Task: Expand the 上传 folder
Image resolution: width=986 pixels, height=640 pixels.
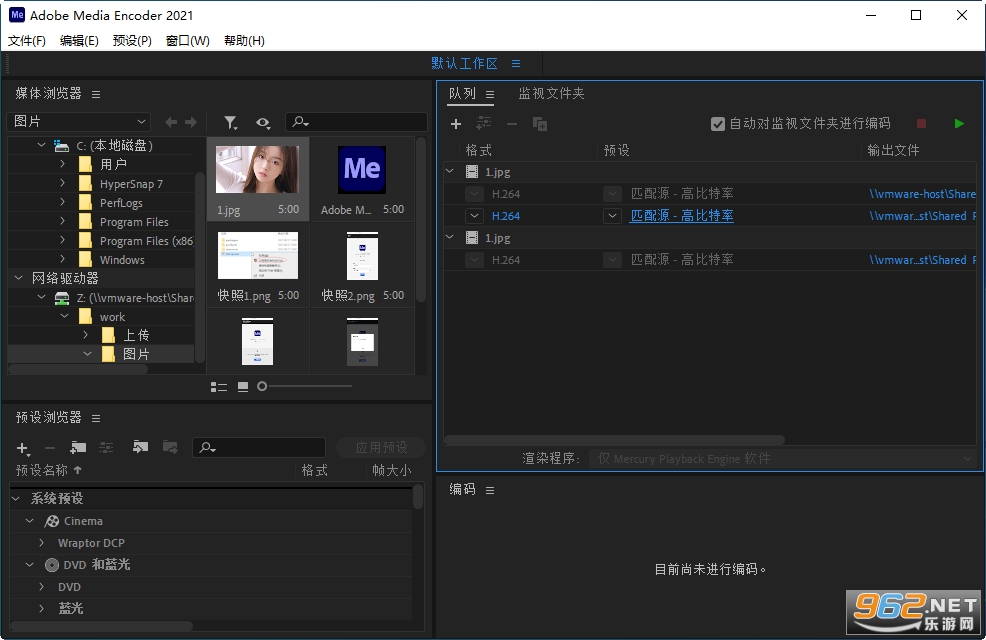Action: pyautogui.click(x=86, y=335)
